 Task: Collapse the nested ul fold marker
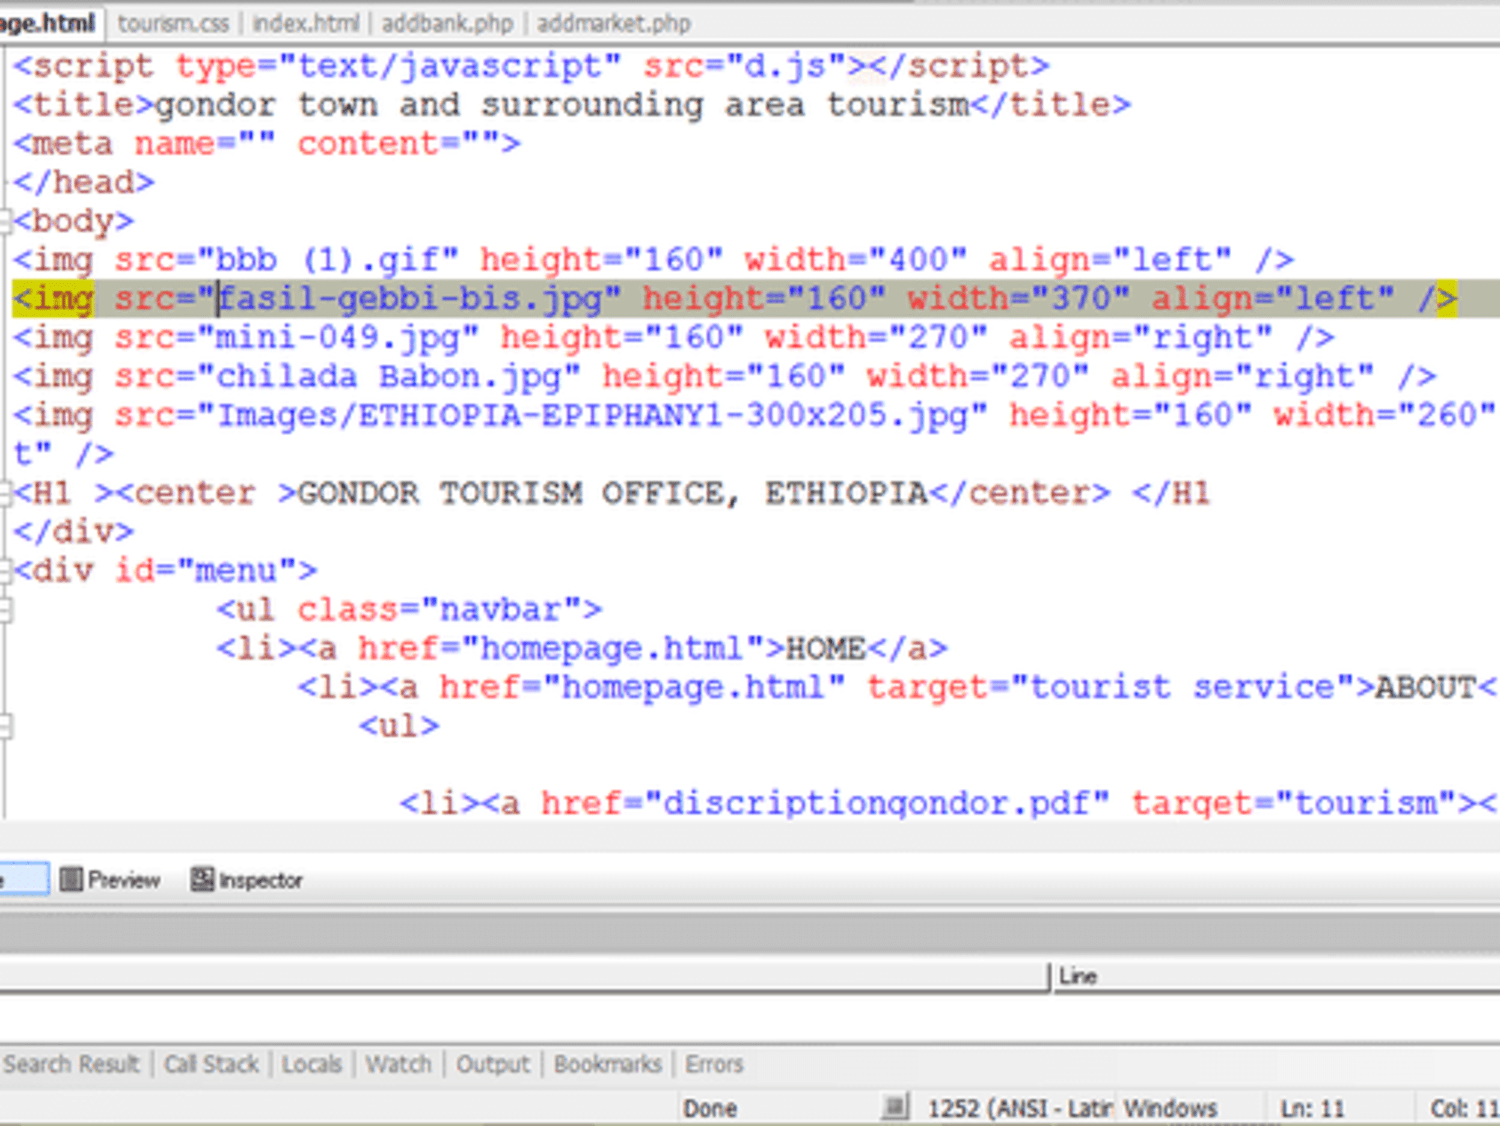coord(4,726)
